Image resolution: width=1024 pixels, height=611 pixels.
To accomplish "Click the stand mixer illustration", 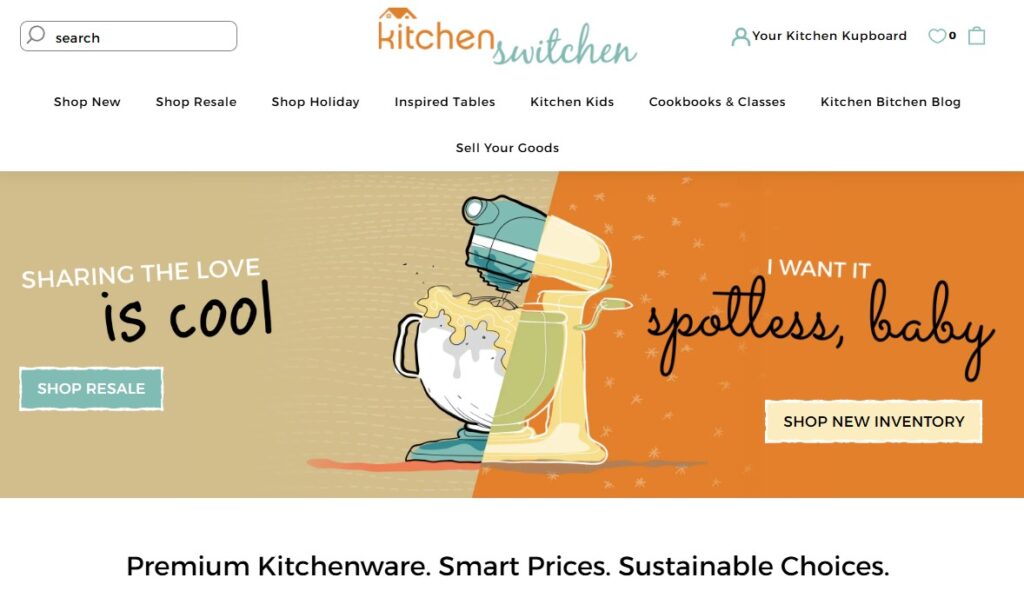I will (x=508, y=330).
